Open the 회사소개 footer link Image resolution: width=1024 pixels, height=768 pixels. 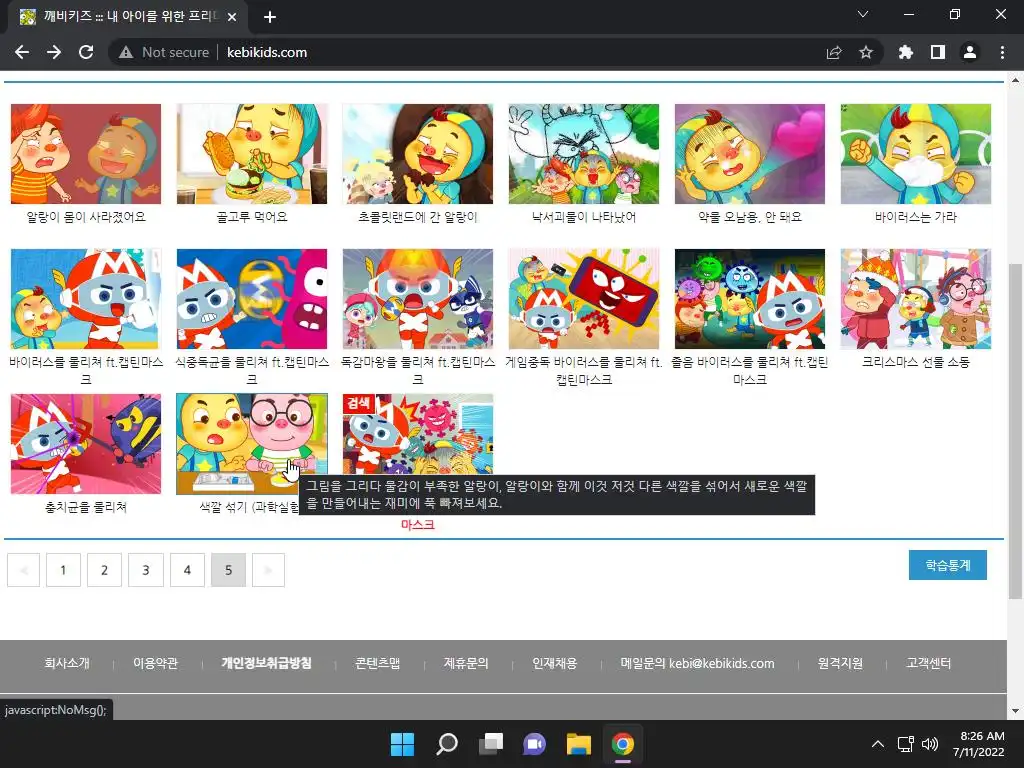click(67, 664)
